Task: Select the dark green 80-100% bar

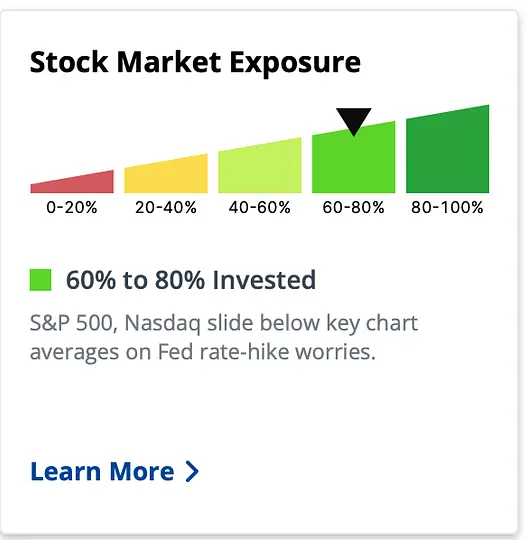Action: 447,150
